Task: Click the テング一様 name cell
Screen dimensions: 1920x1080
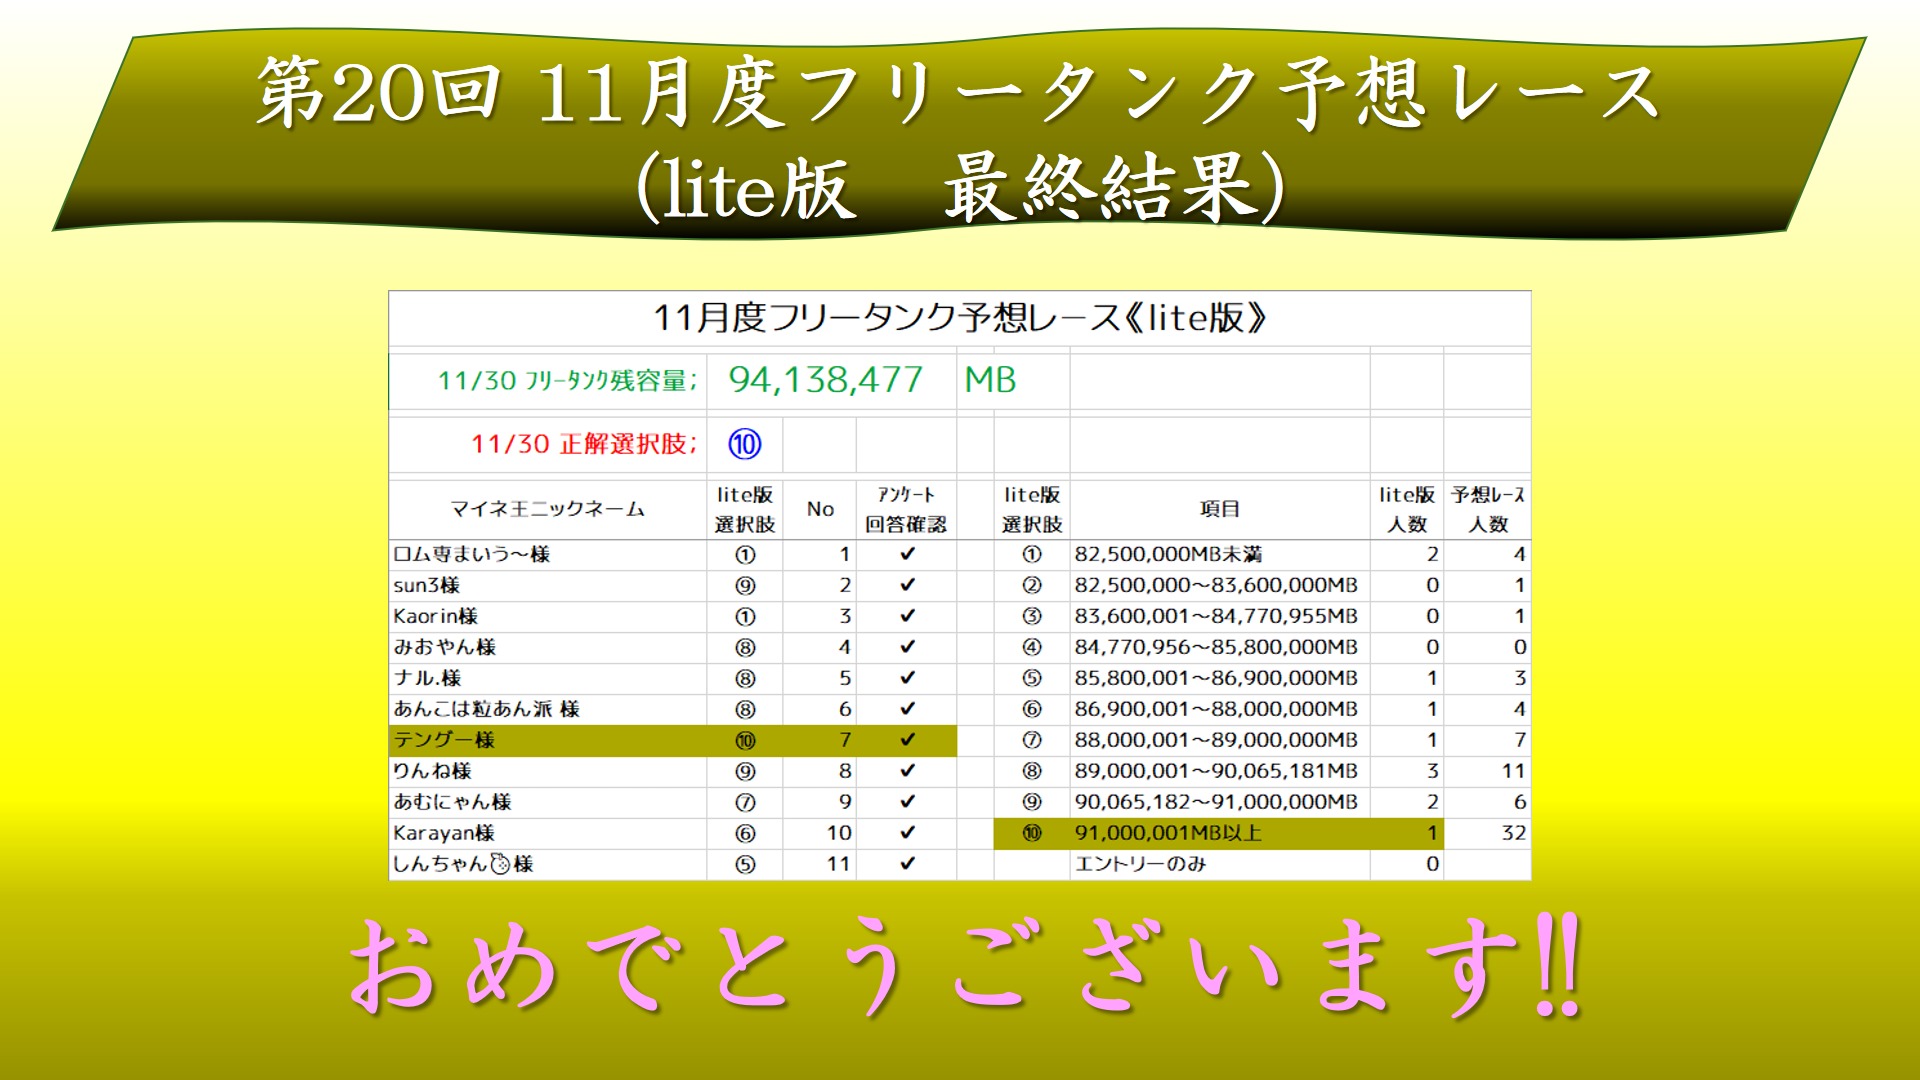Action: pyautogui.click(x=444, y=741)
